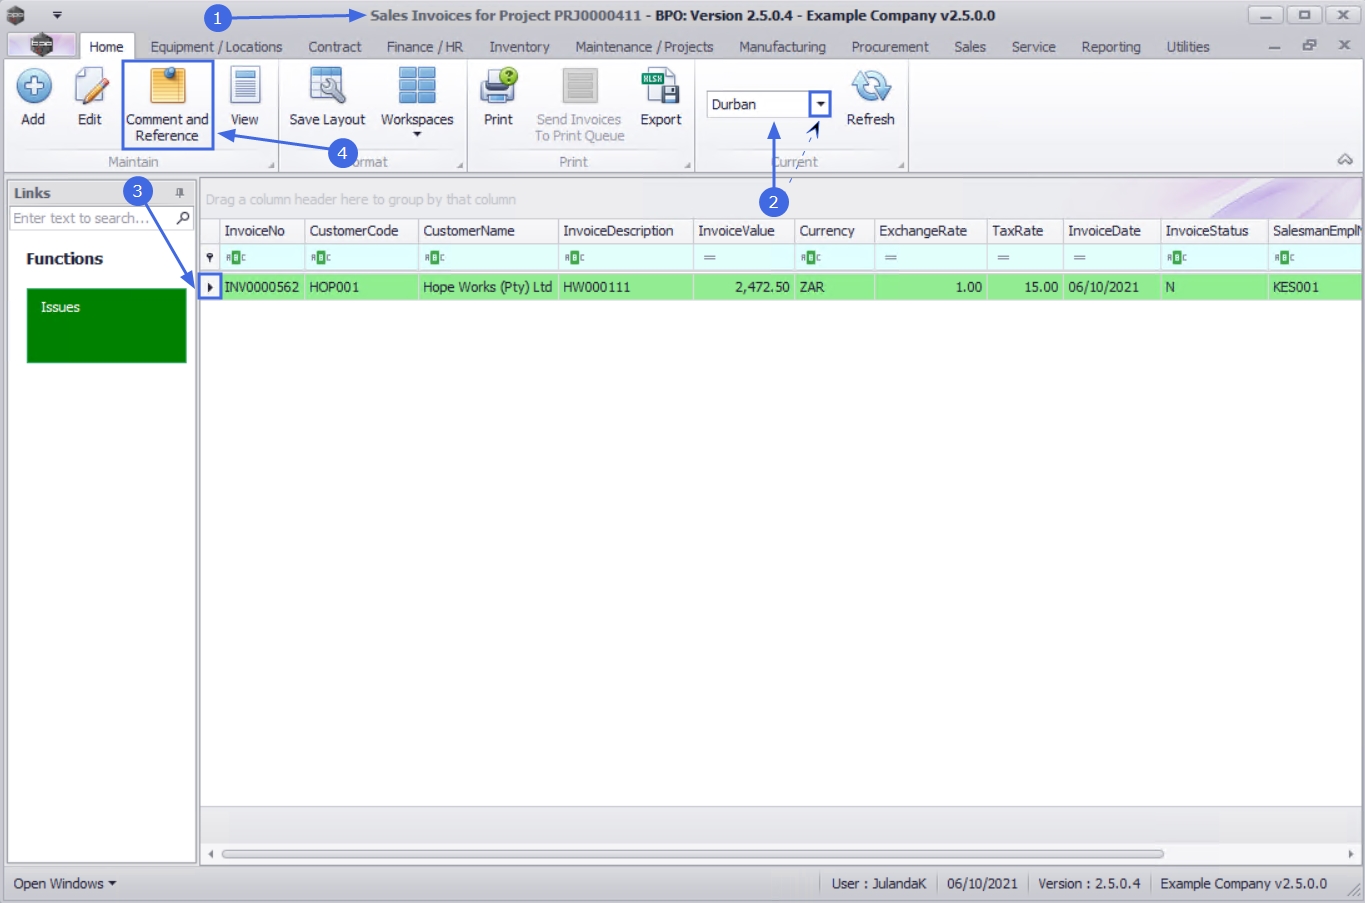The width and height of the screenshot is (1365, 903).
Task: Open the Equipment / Locations tab
Action: tap(216, 47)
